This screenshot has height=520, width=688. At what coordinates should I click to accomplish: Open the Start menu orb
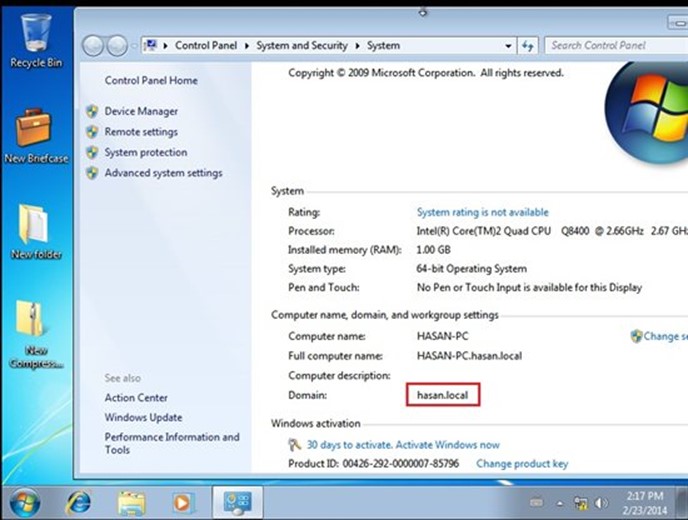tap(25, 503)
